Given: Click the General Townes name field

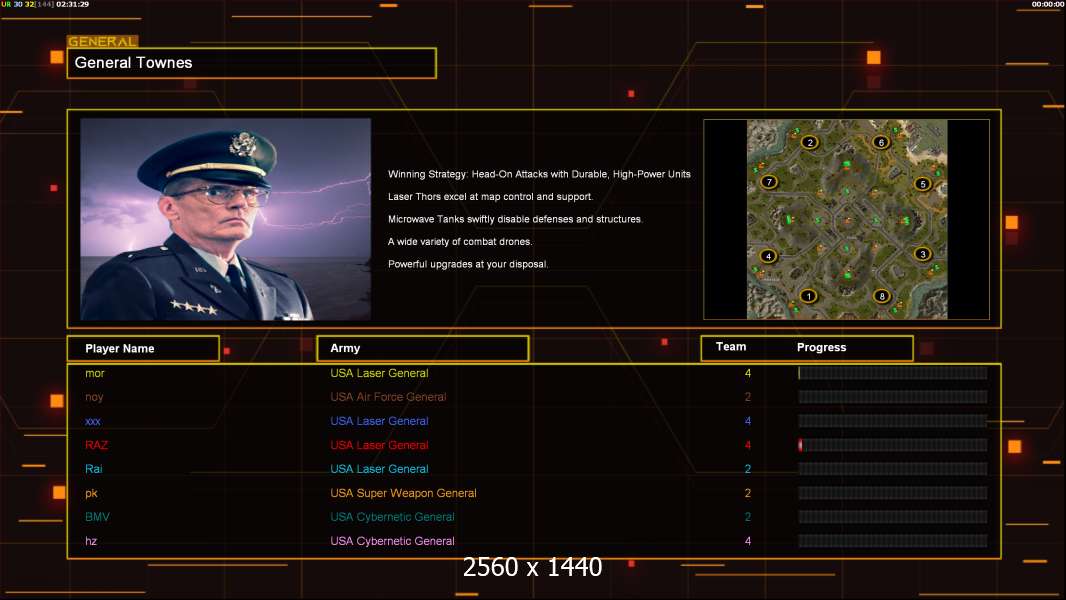Looking at the screenshot, I should (x=252, y=63).
